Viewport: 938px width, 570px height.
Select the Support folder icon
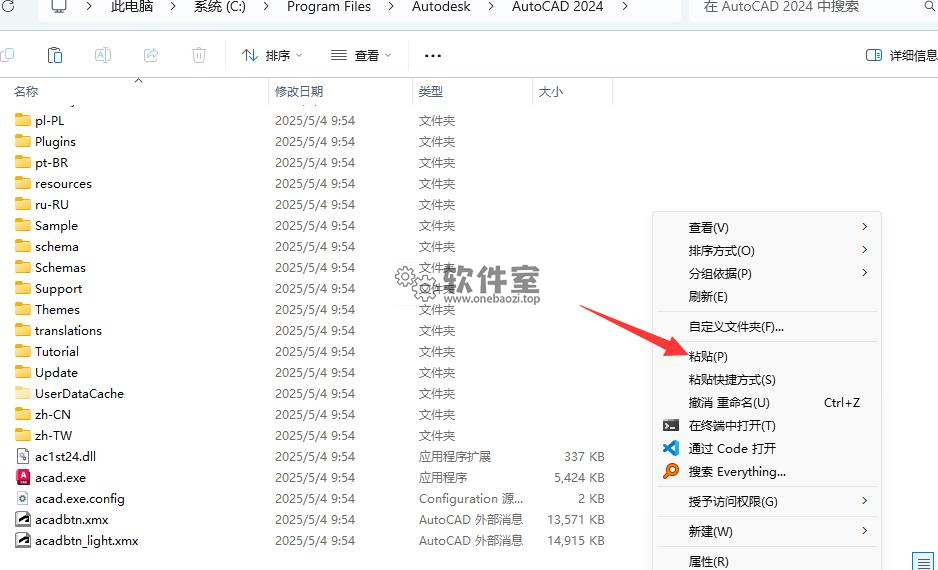point(23,288)
